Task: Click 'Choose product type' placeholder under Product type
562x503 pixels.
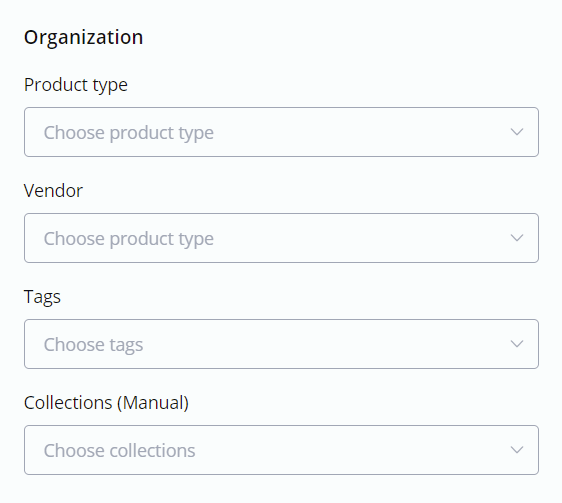Action: tap(129, 133)
